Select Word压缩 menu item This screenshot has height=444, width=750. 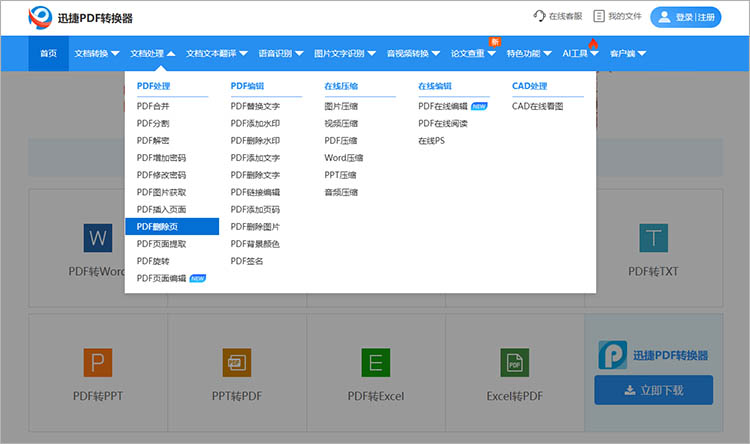pos(343,158)
